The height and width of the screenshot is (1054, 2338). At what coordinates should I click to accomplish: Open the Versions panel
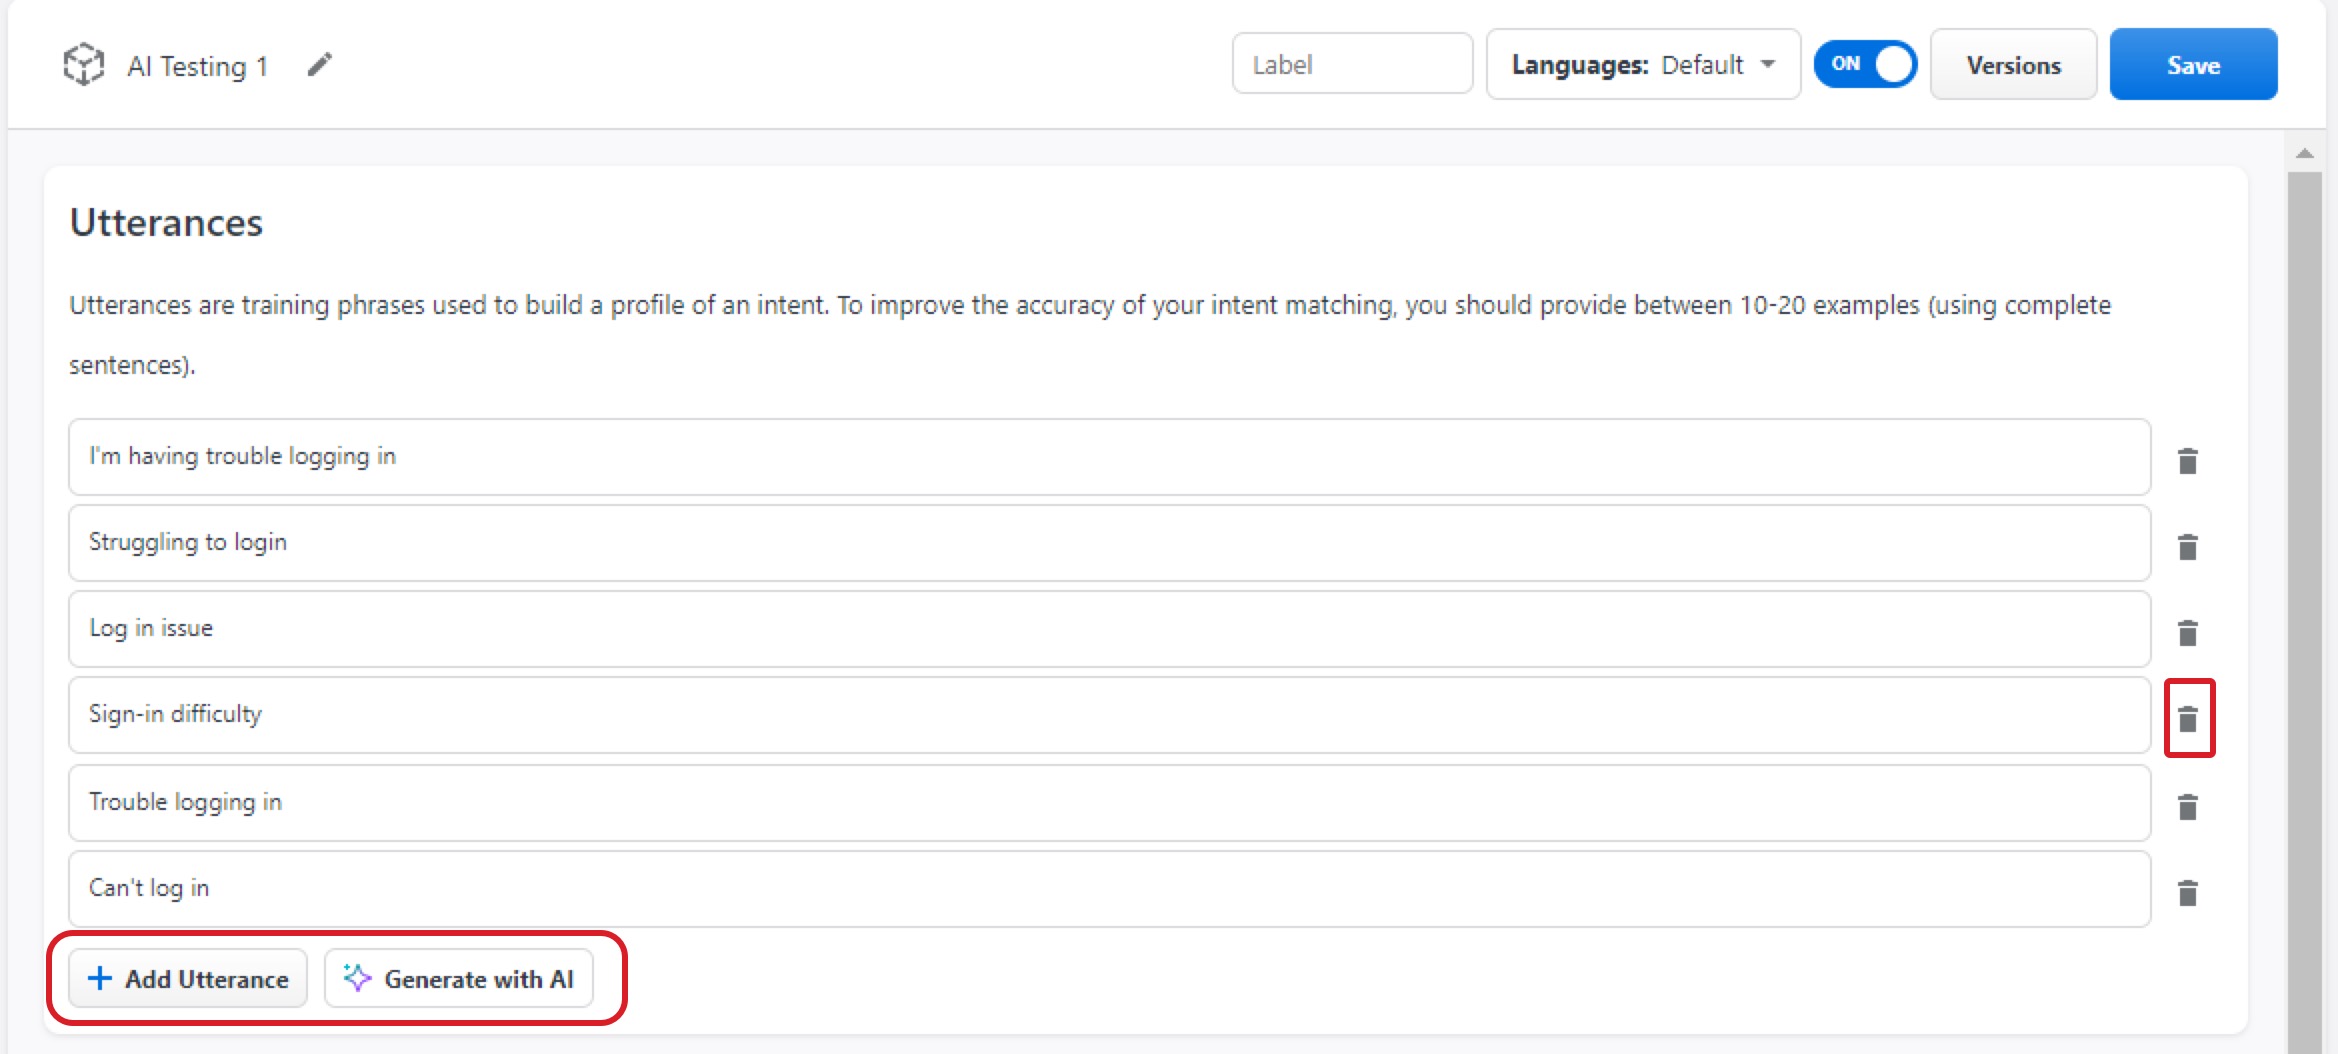[x=2012, y=65]
